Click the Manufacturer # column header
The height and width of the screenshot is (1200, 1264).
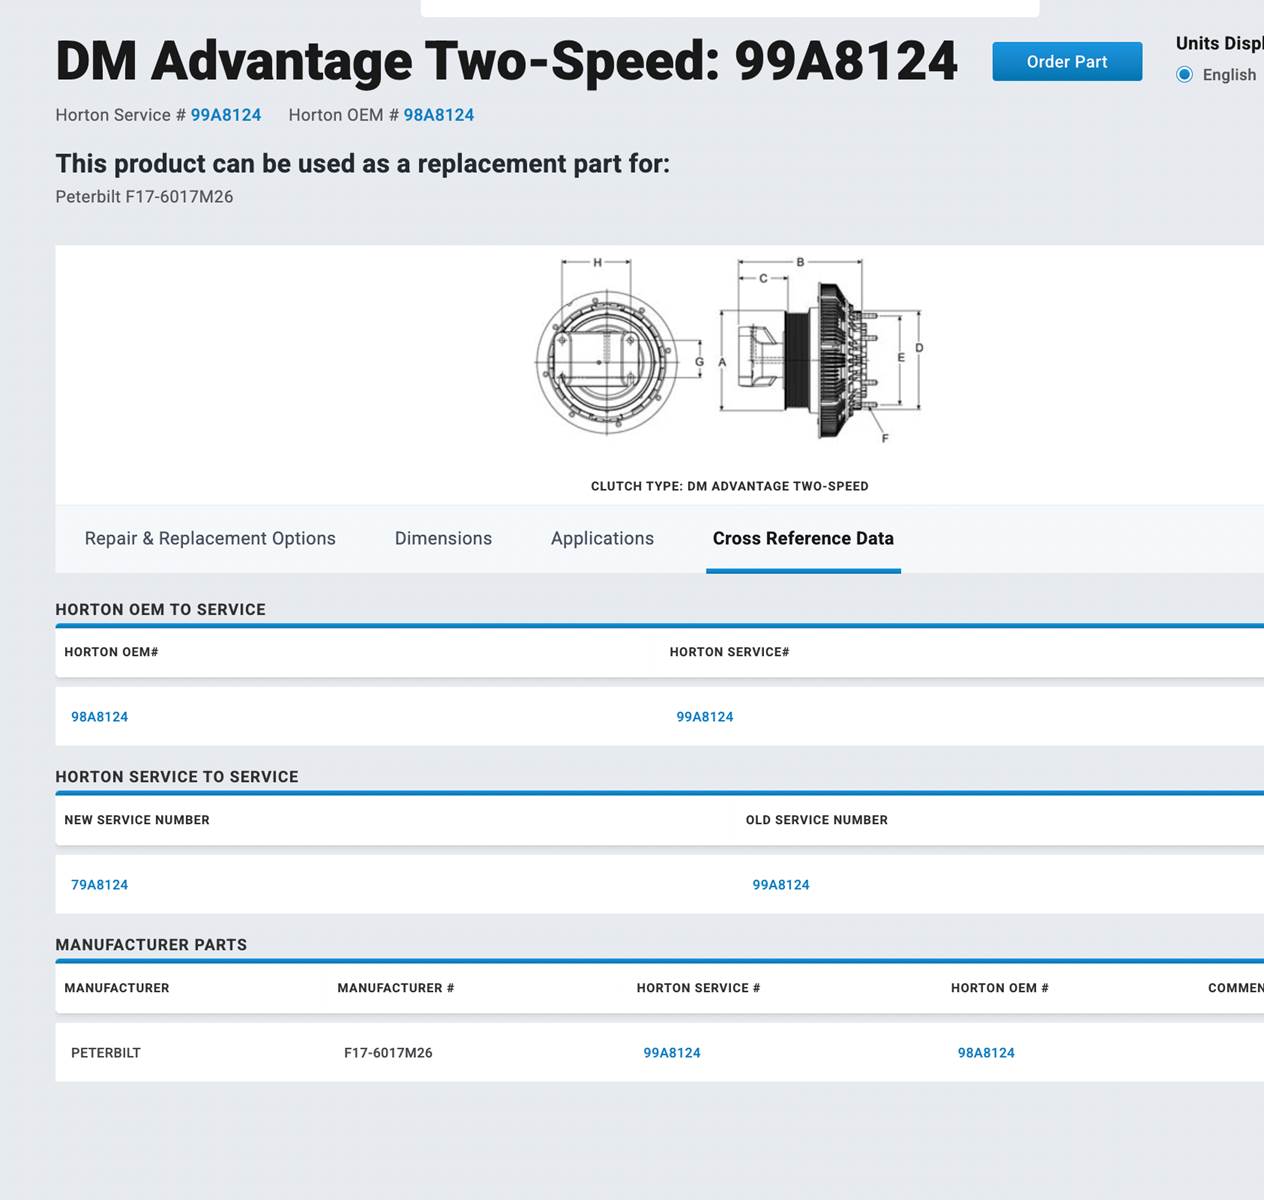[x=395, y=988]
